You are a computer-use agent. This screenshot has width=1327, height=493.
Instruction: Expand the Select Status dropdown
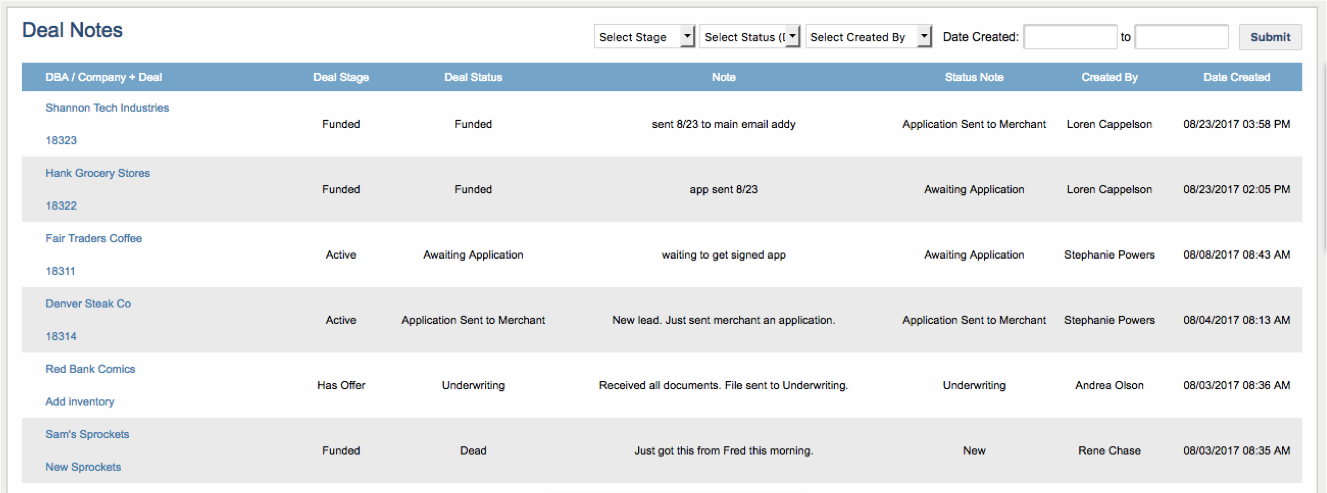[749, 37]
